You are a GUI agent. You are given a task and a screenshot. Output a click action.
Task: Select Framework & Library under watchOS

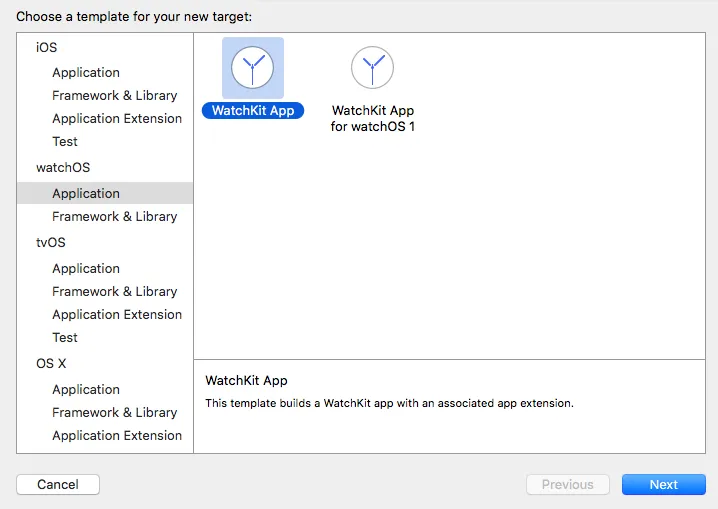pos(114,216)
